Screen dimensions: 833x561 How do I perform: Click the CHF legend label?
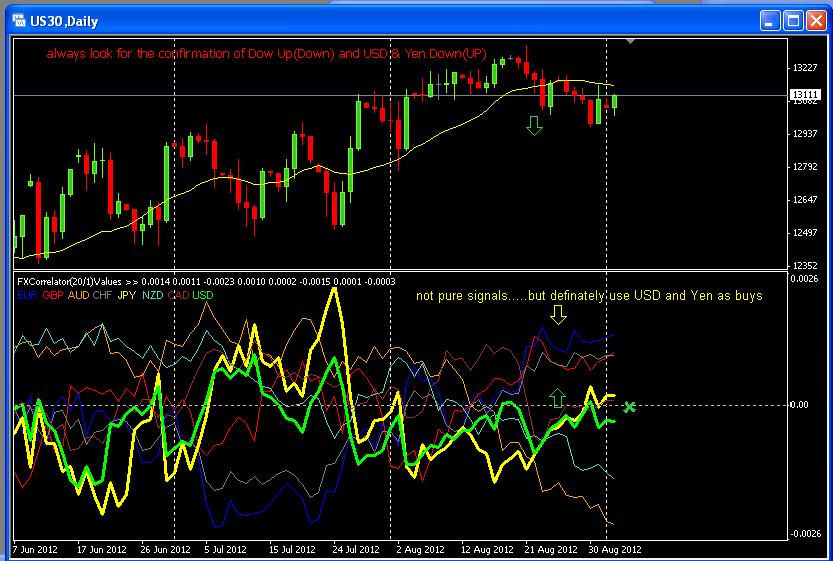(x=103, y=295)
